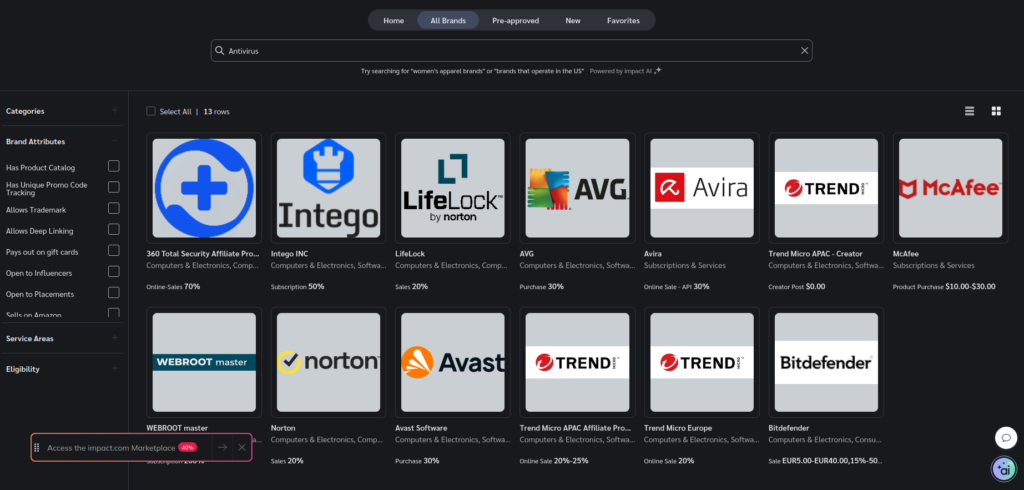
Task: Check the Select All checkbox
Action: point(151,111)
